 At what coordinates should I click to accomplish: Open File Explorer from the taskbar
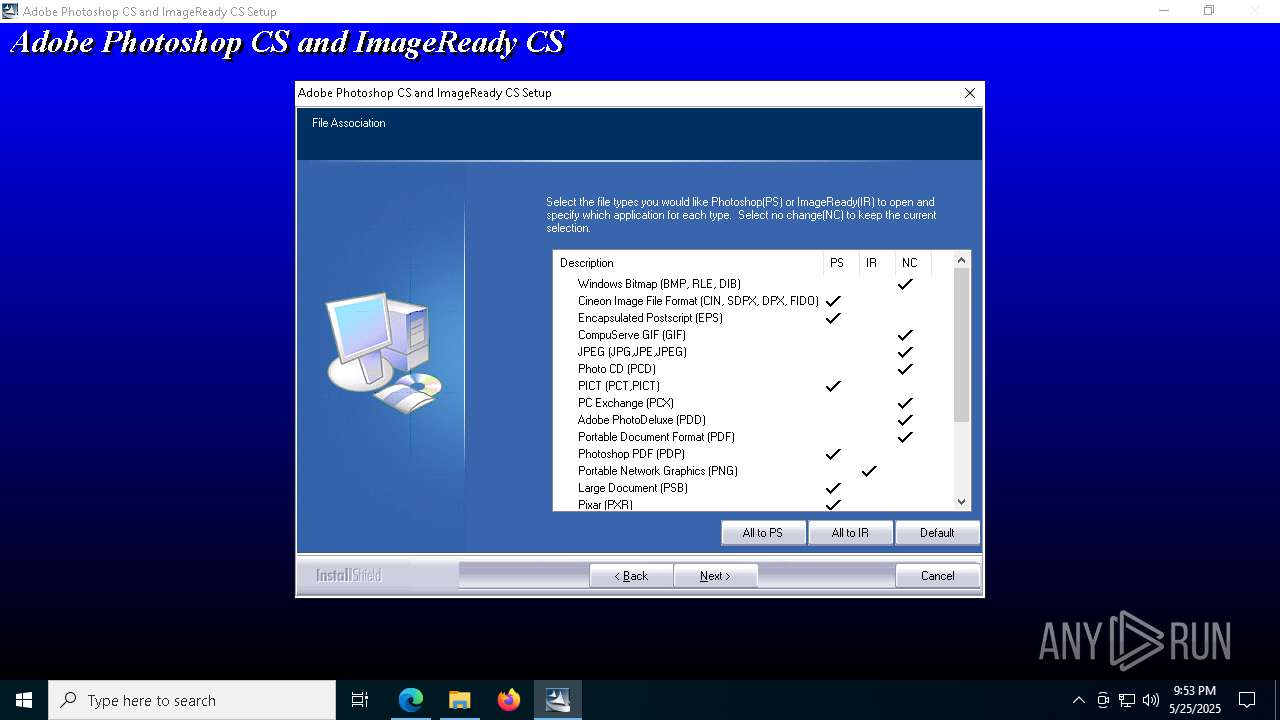pyautogui.click(x=459, y=700)
